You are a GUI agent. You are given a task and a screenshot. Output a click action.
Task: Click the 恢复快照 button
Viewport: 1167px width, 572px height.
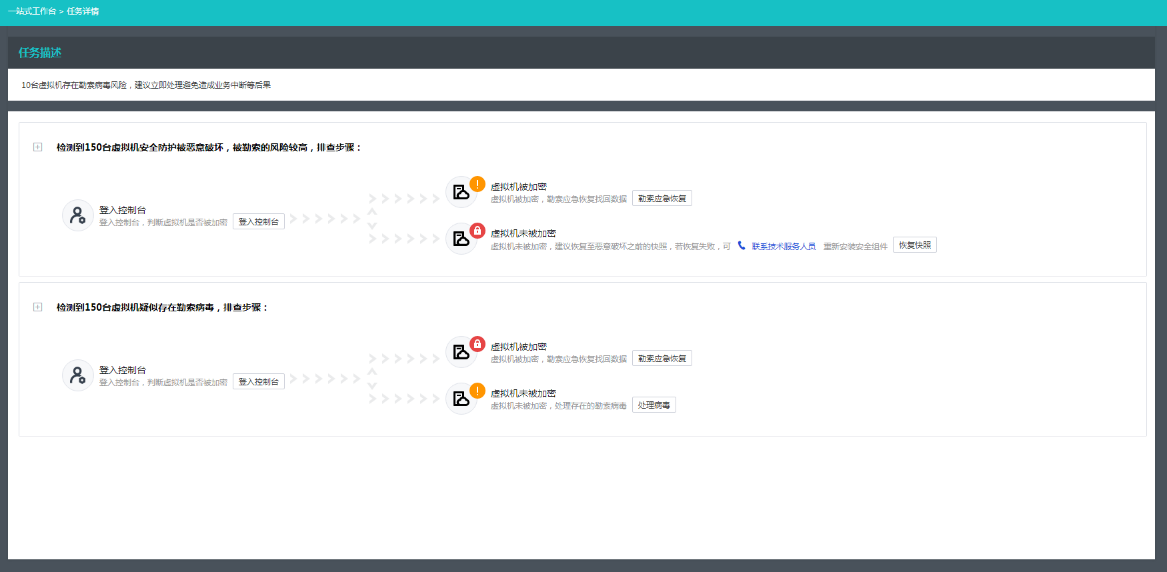pos(914,245)
